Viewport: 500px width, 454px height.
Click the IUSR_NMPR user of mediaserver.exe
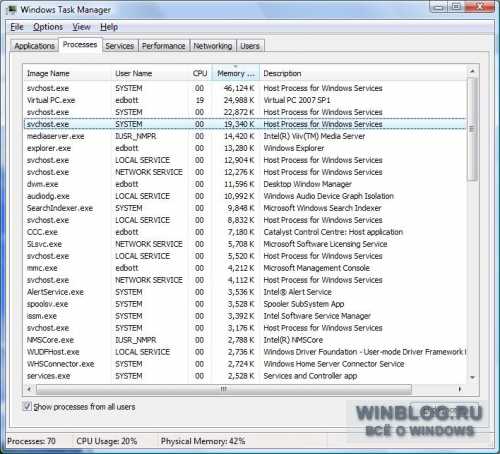coord(136,136)
